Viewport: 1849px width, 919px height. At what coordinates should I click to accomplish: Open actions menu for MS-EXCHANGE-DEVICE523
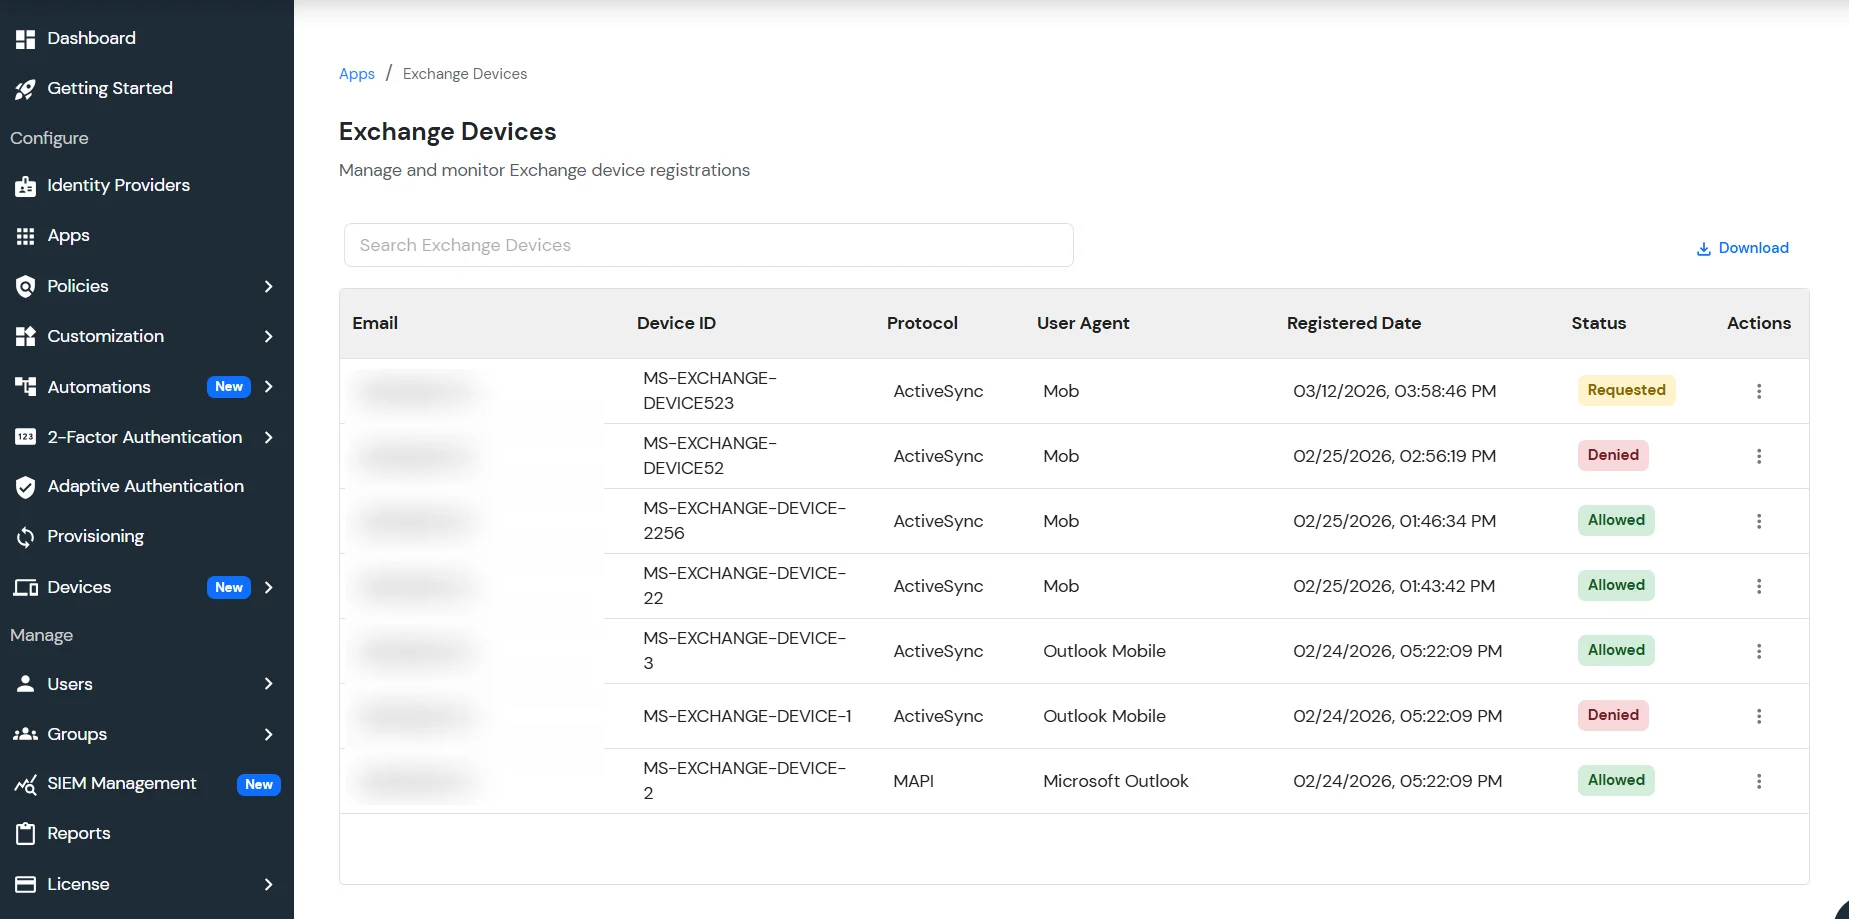click(x=1759, y=391)
